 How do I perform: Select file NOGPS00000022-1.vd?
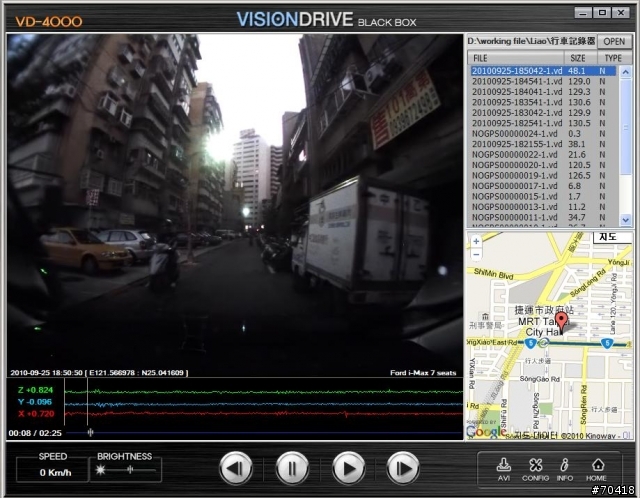543,155
